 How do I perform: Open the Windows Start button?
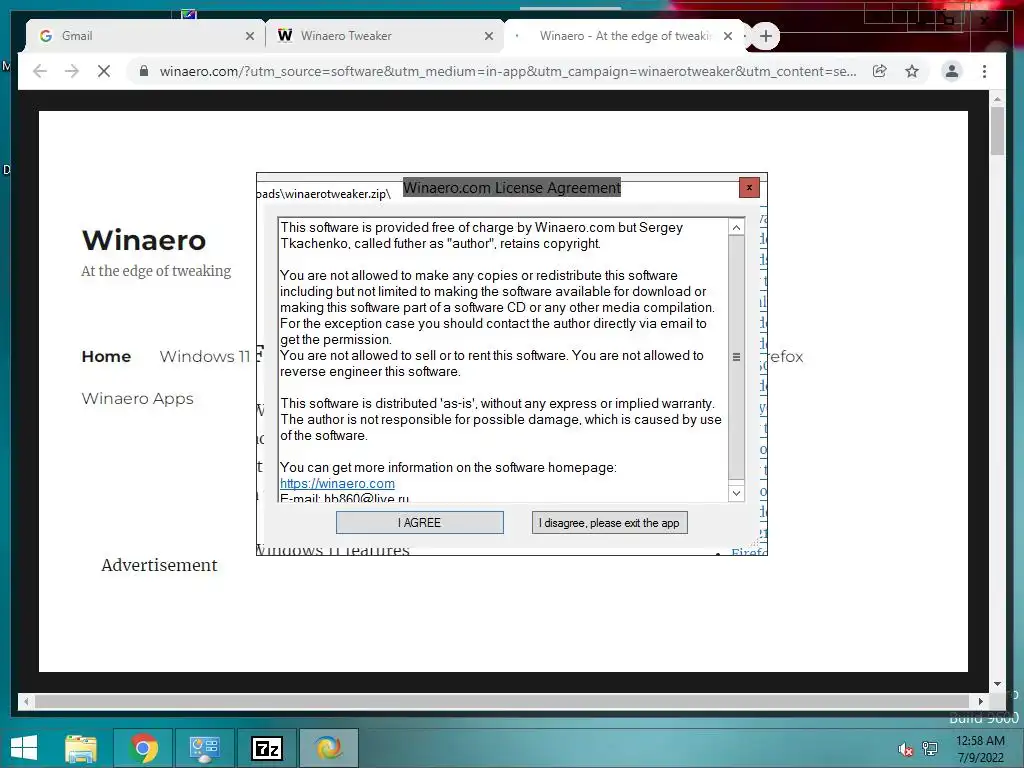tap(24, 748)
